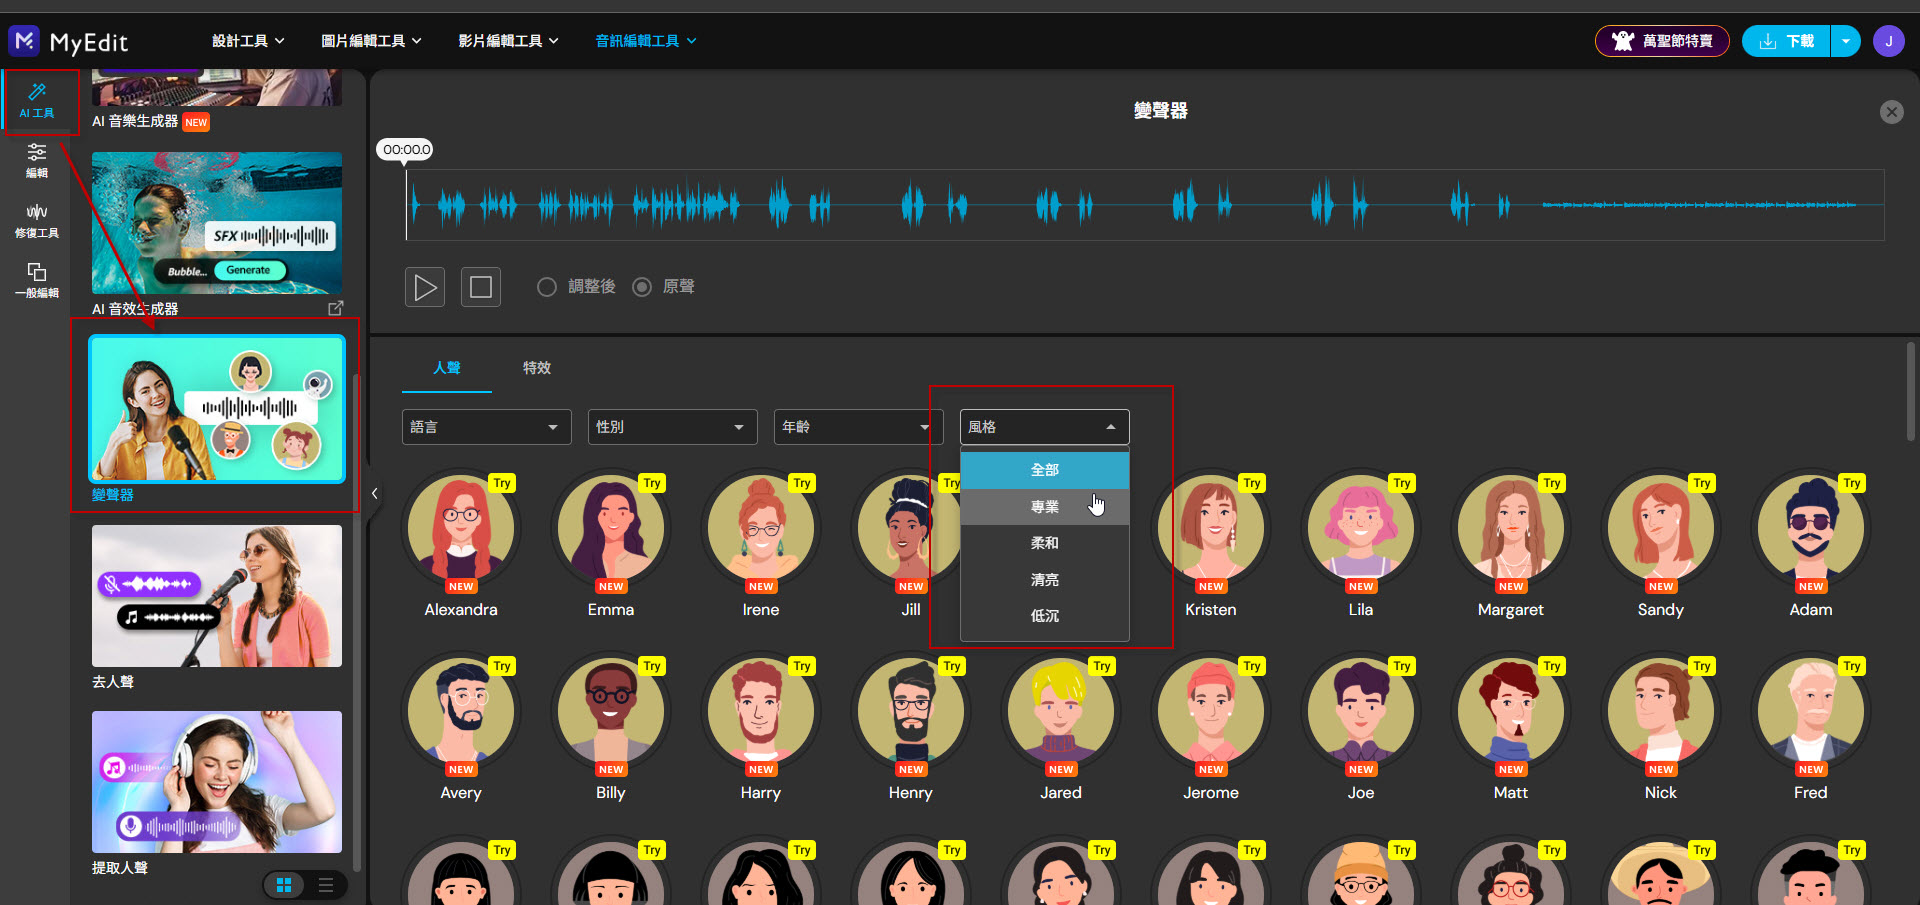1920x905 pixels.
Task: Select the 原聲 radio option
Action: (x=642, y=287)
